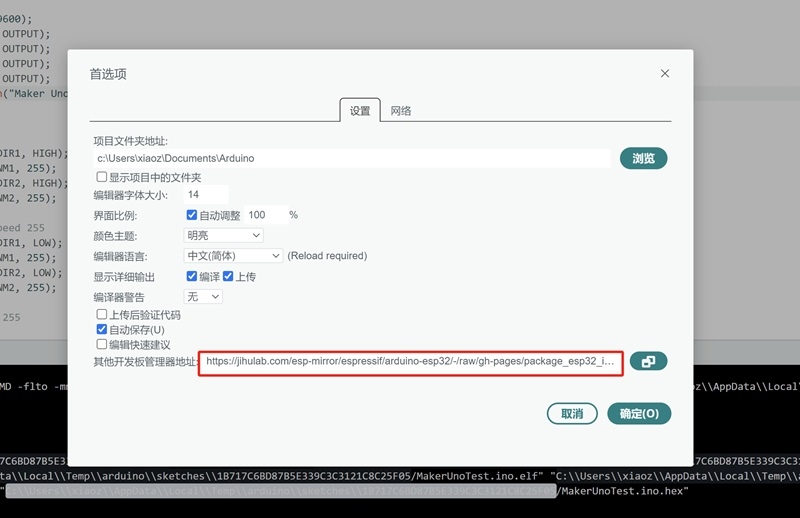Uncheck 上传 verbose output checkbox
Viewport: 800px width, 518px height.
(x=228, y=276)
